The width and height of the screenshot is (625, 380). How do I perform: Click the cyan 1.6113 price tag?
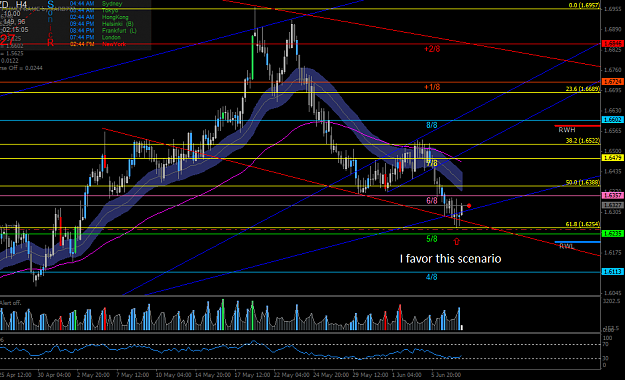(613, 272)
